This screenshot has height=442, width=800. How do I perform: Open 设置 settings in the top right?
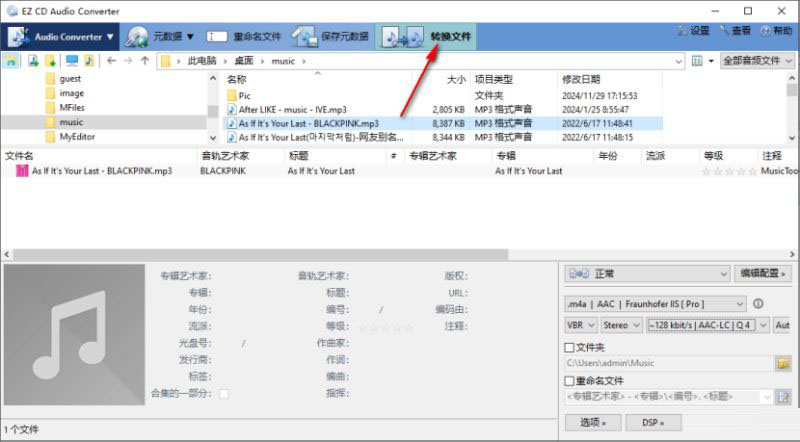point(693,31)
